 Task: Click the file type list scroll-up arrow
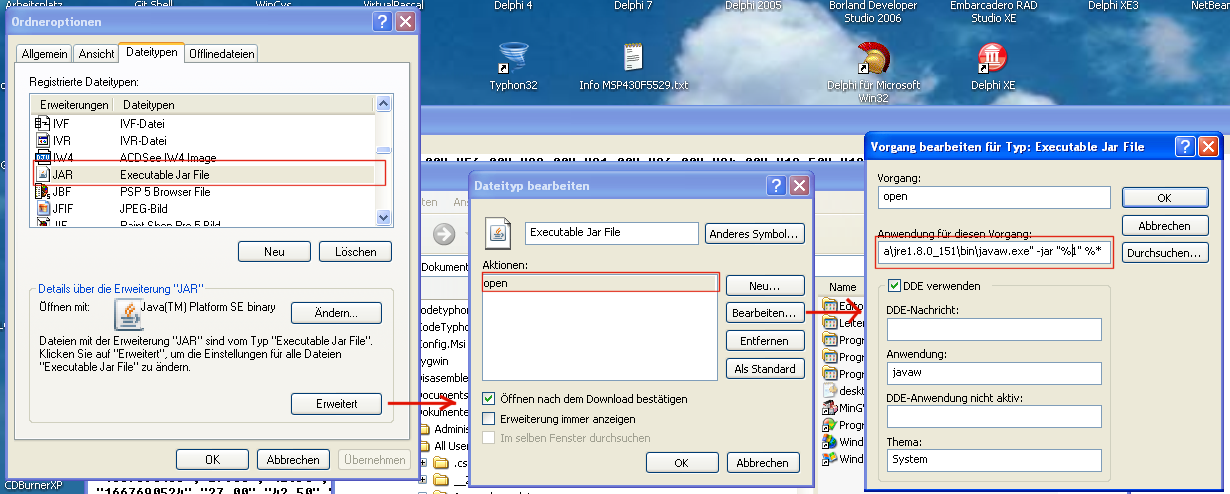pos(384,104)
